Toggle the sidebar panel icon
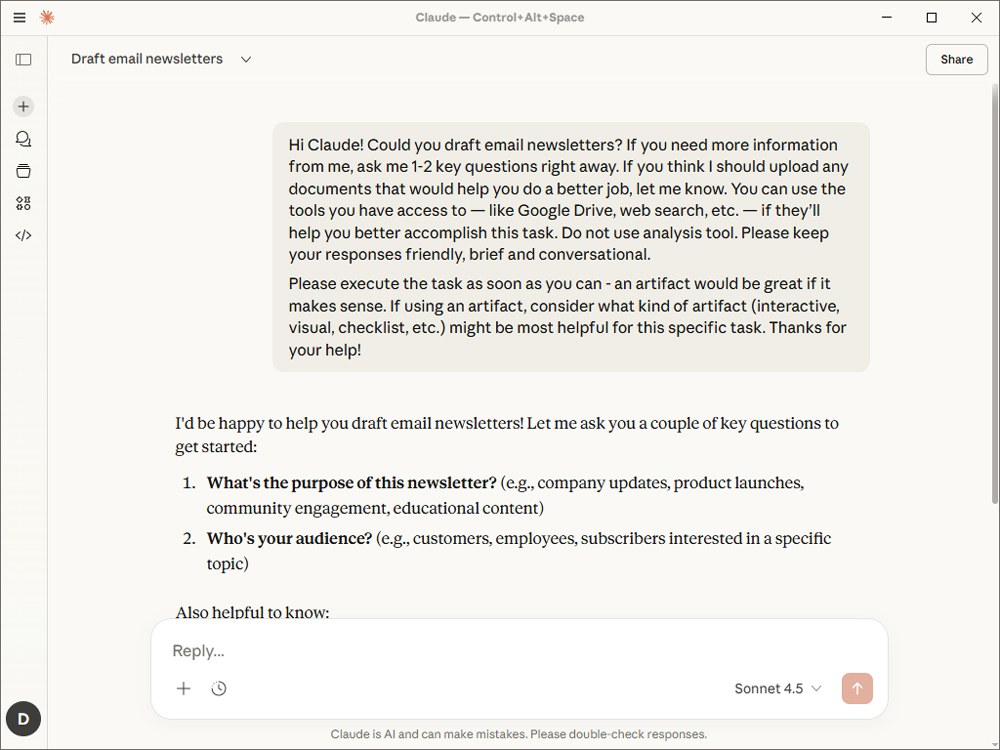Screen dimensions: 1000x750 click(x=23, y=59)
